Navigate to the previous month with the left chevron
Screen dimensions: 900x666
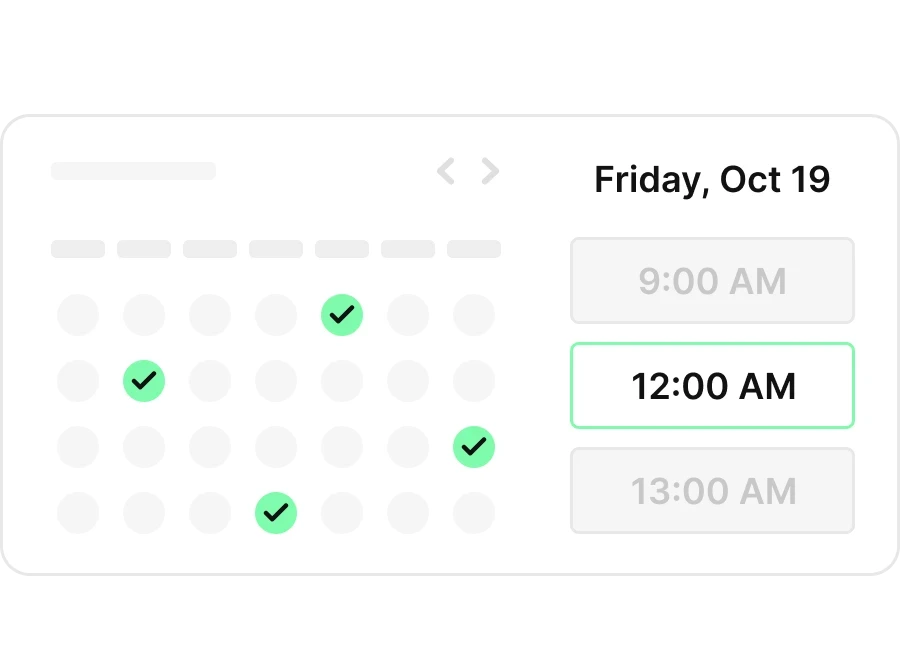445,171
